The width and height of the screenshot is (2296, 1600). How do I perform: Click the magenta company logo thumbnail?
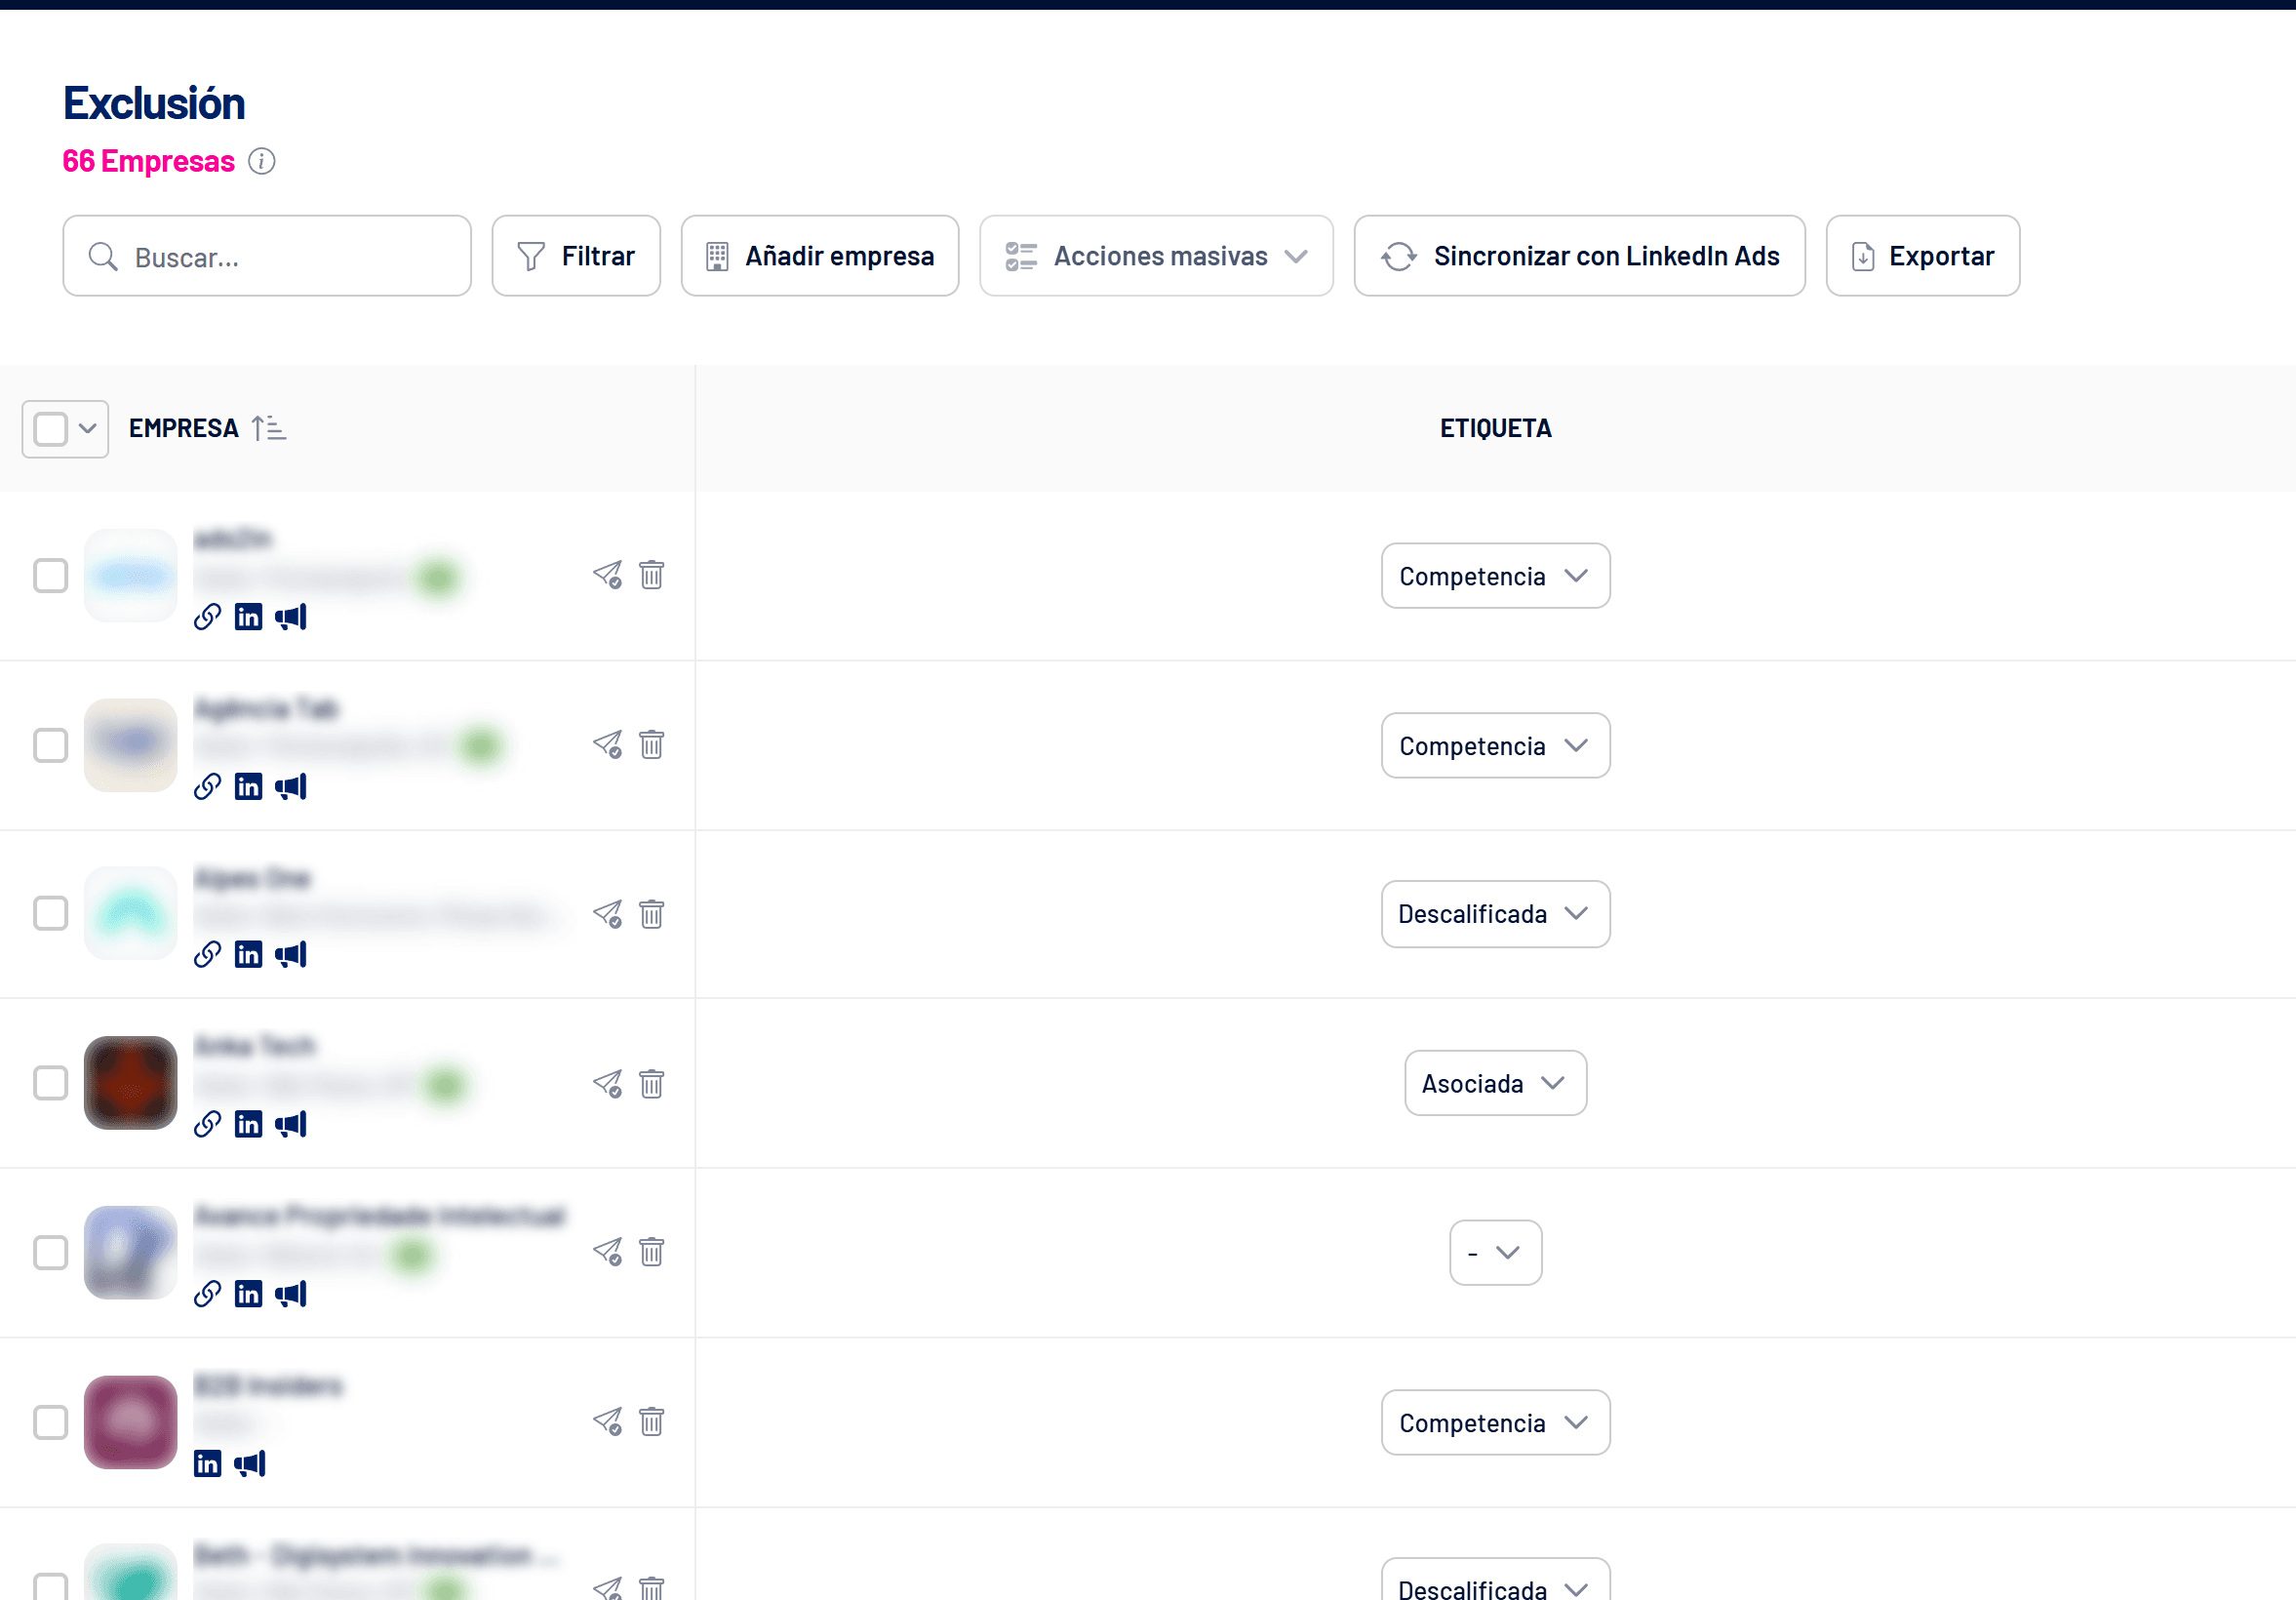point(130,1423)
